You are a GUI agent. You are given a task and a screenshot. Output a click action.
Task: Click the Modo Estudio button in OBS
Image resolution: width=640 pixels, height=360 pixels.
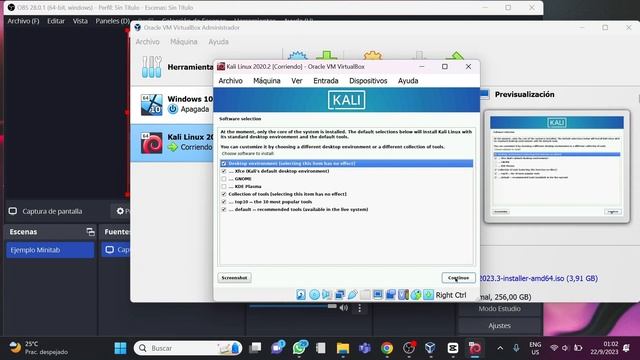500,309
